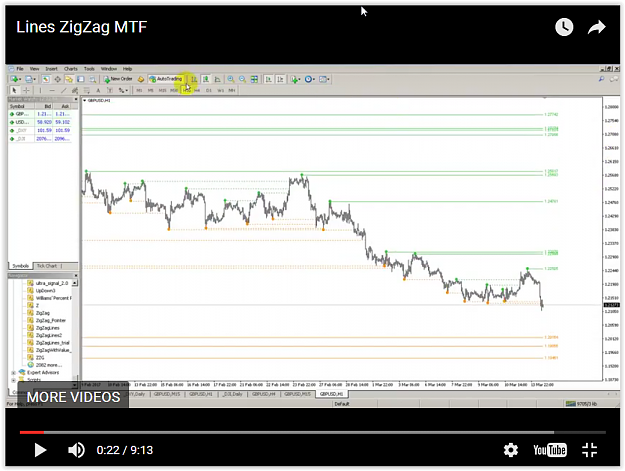Exit fullscreen in the video player
Image resolution: width=625 pixels, height=471 pixels.
pos(589,450)
